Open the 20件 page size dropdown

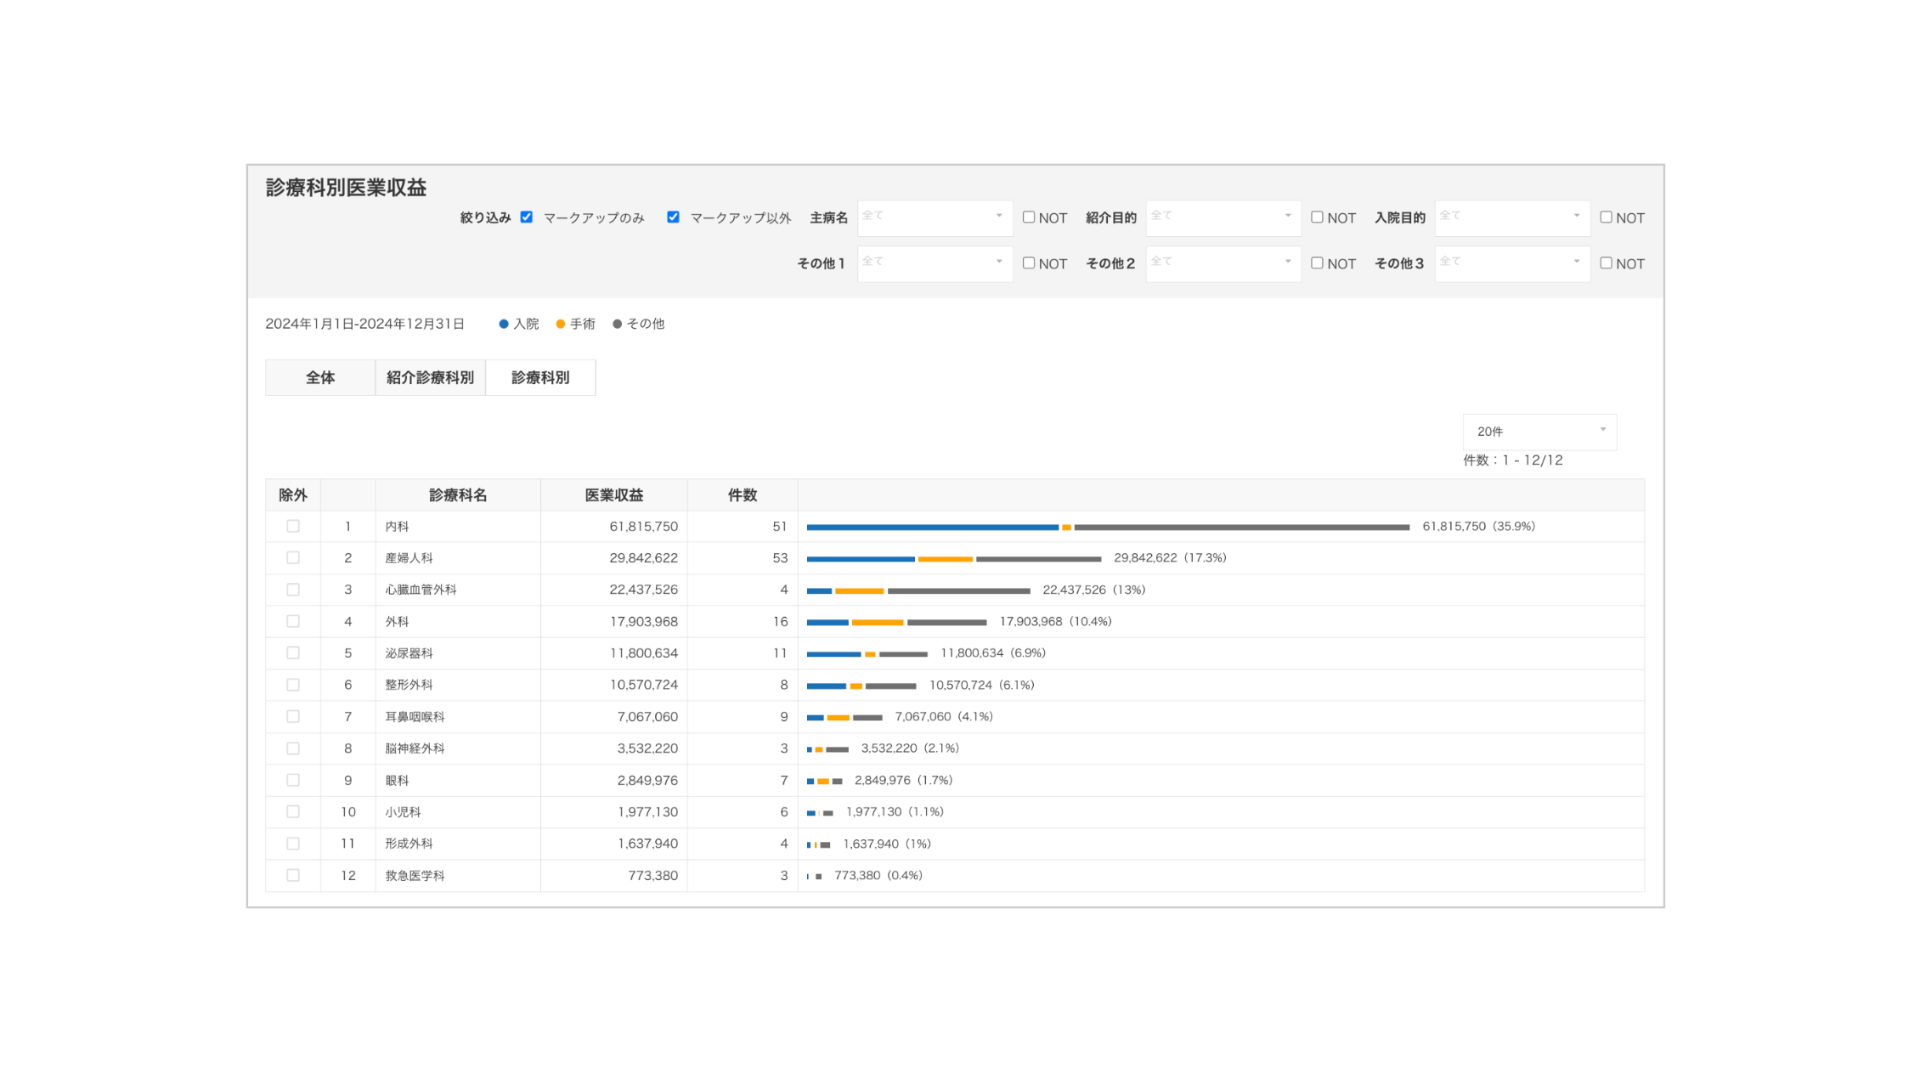pyautogui.click(x=1539, y=431)
